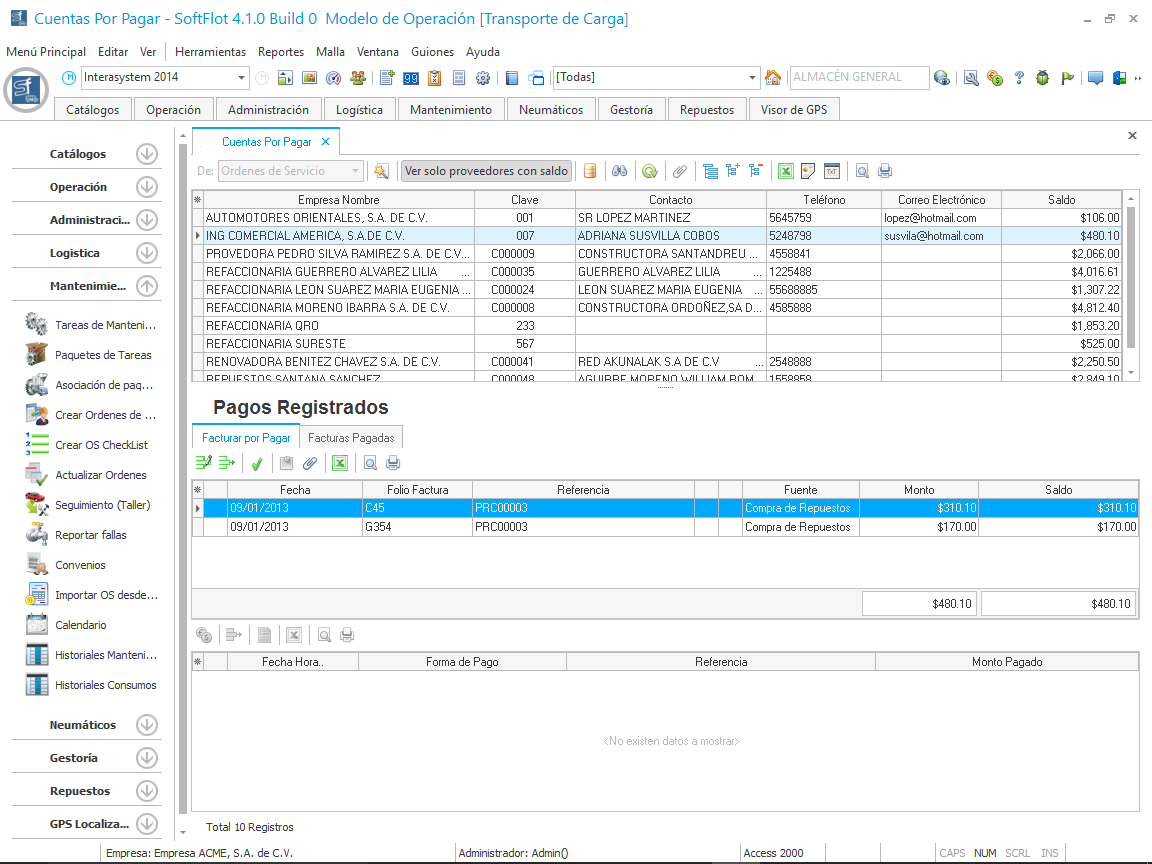Screen dimensions: 1152x864
Task: Open the [Todas] filter dropdown
Action: (x=753, y=78)
